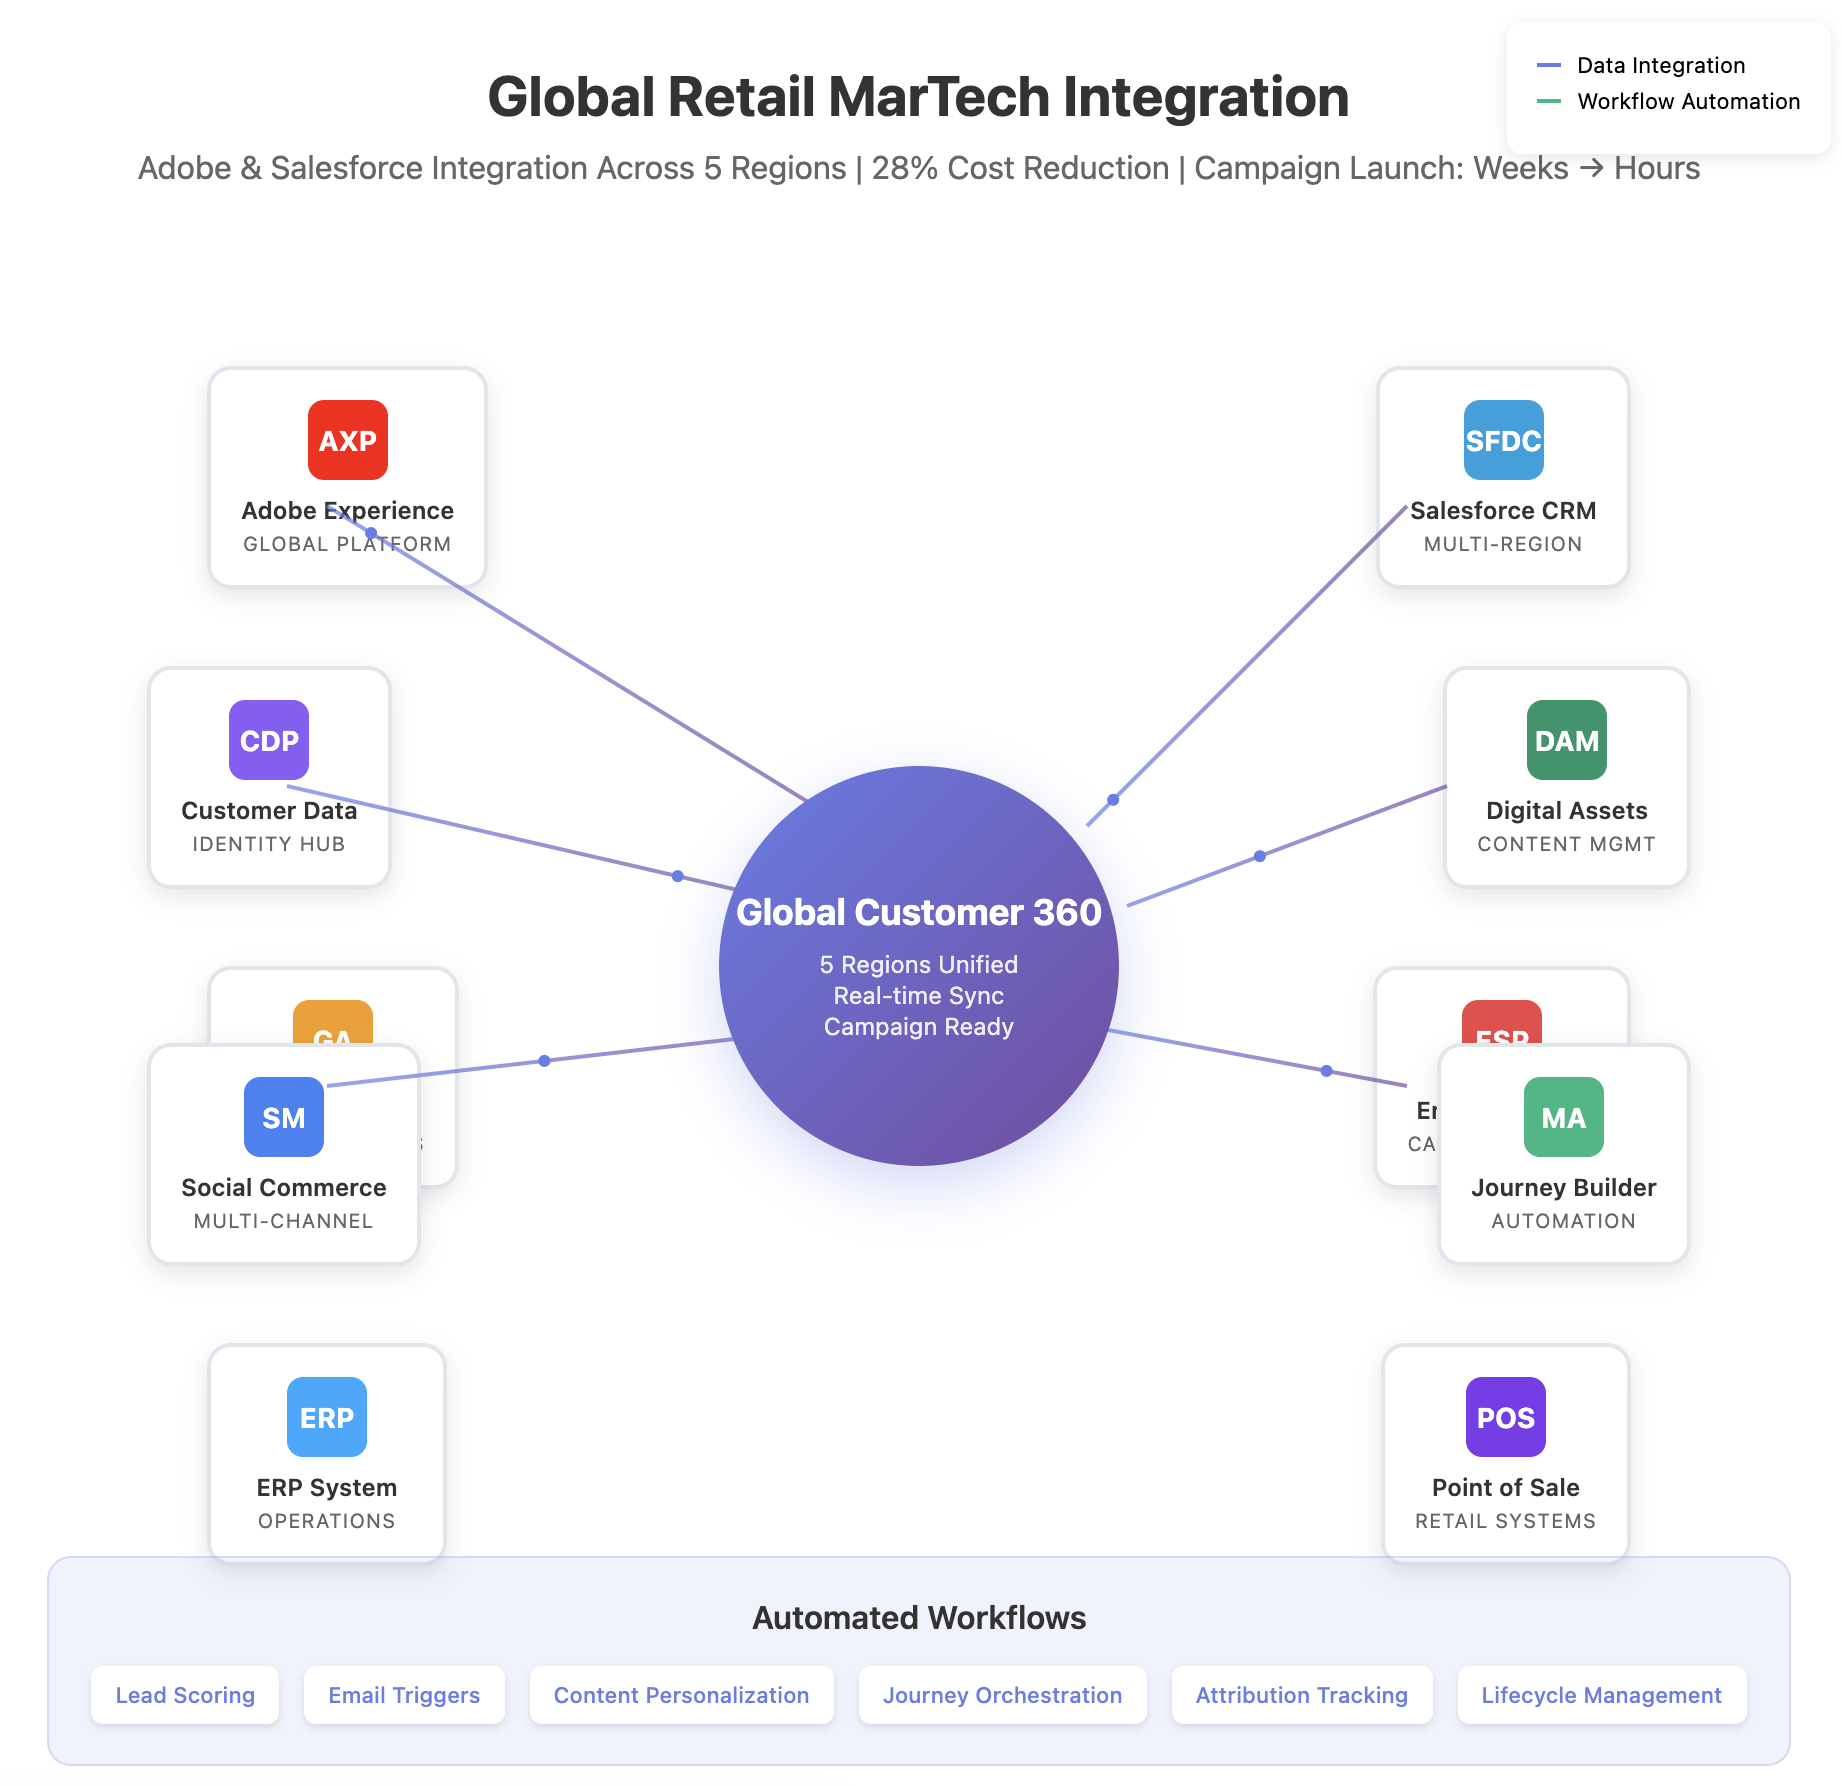Viewport: 1842px width, 1786px height.
Task: Click the red AXP icon
Action: [347, 440]
